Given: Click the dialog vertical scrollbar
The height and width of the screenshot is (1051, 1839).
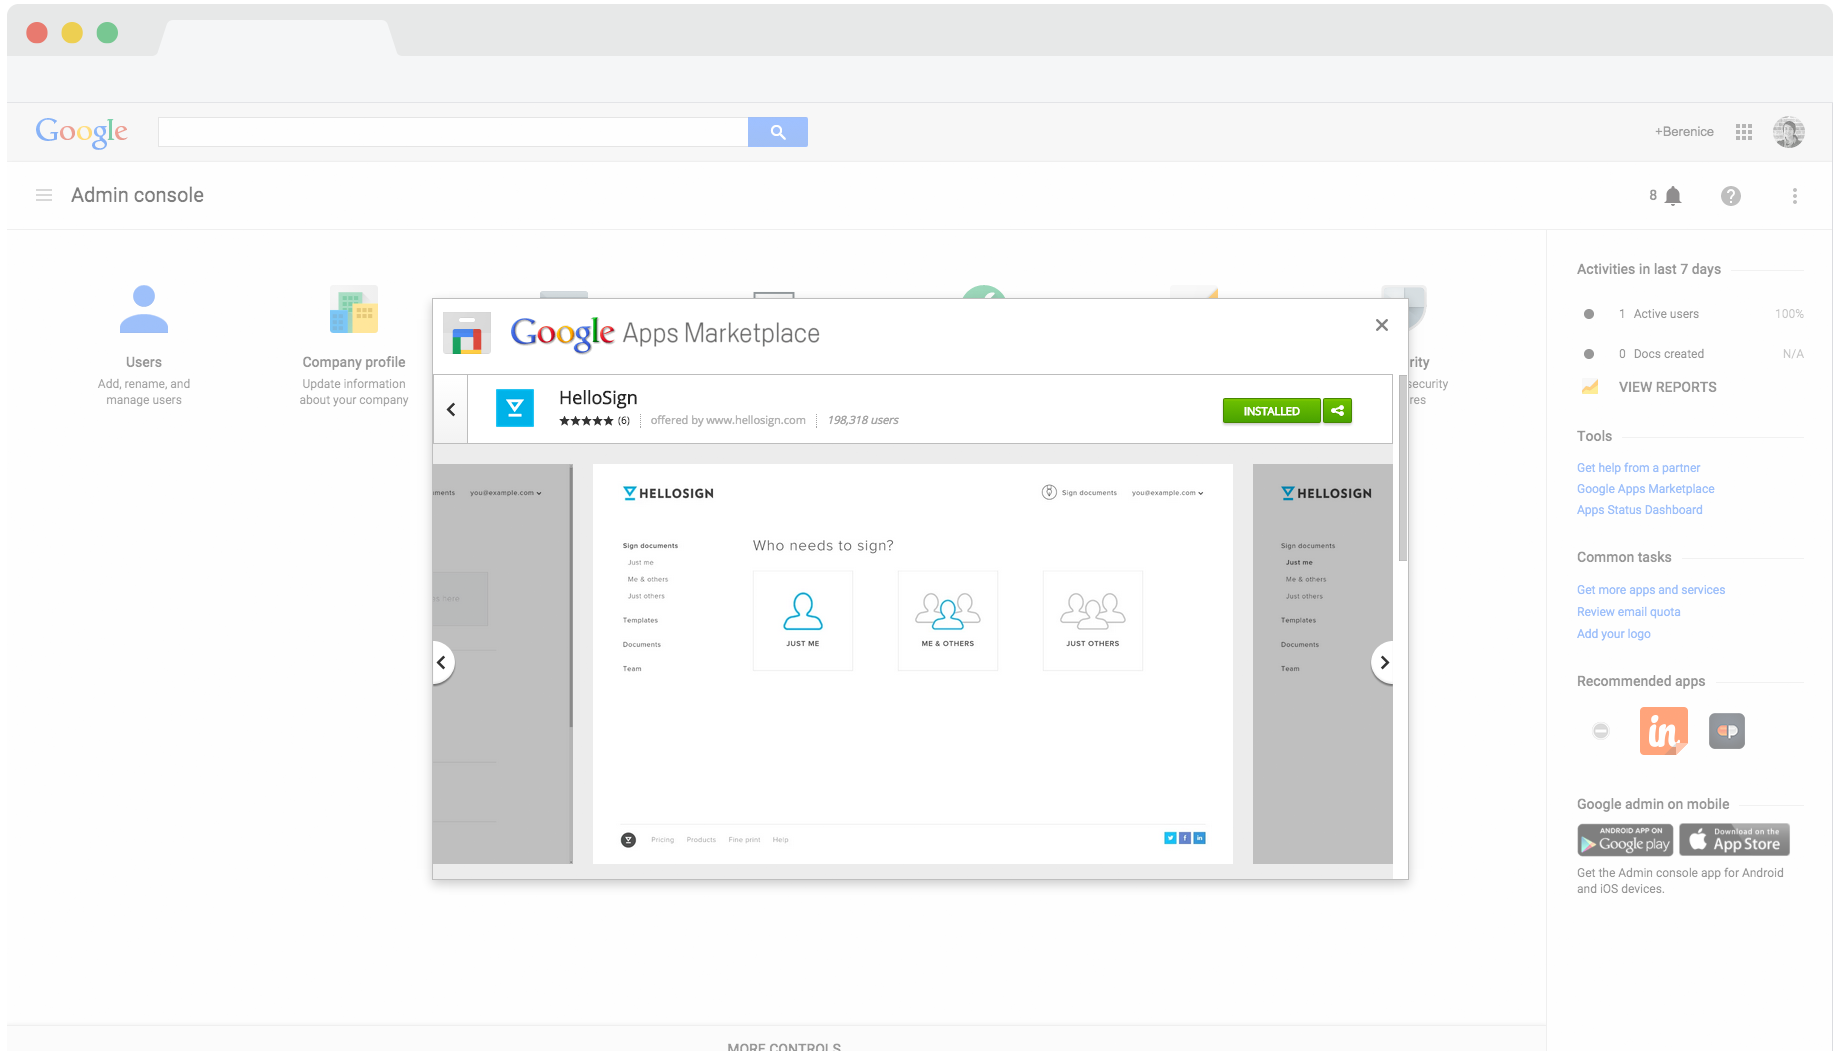Looking at the screenshot, I should pos(1402,470).
